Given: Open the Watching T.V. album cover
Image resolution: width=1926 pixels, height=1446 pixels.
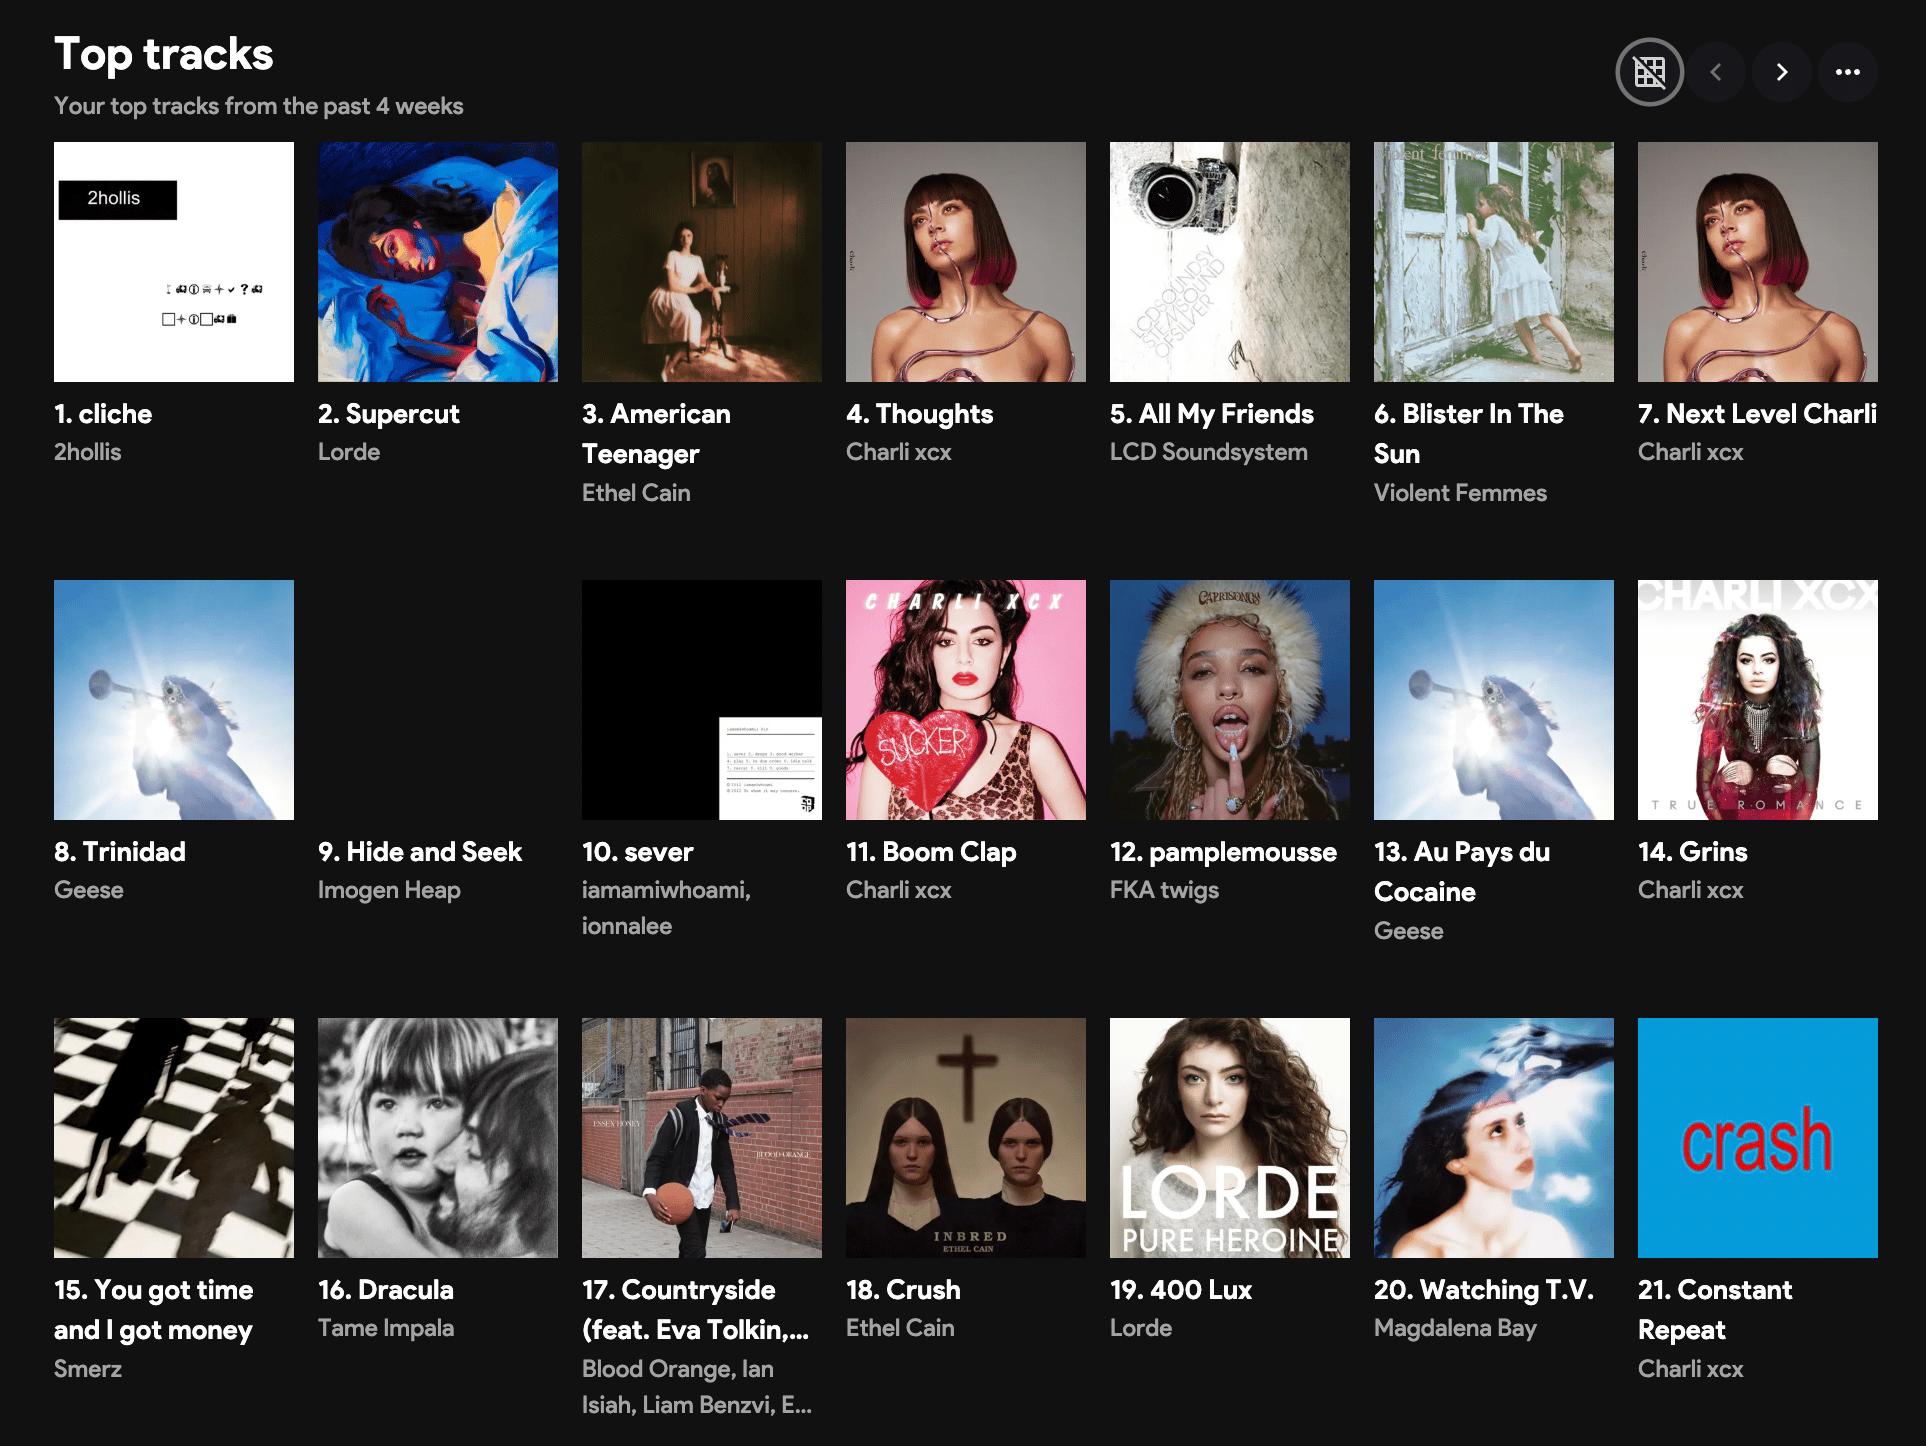Looking at the screenshot, I should click(x=1494, y=1138).
